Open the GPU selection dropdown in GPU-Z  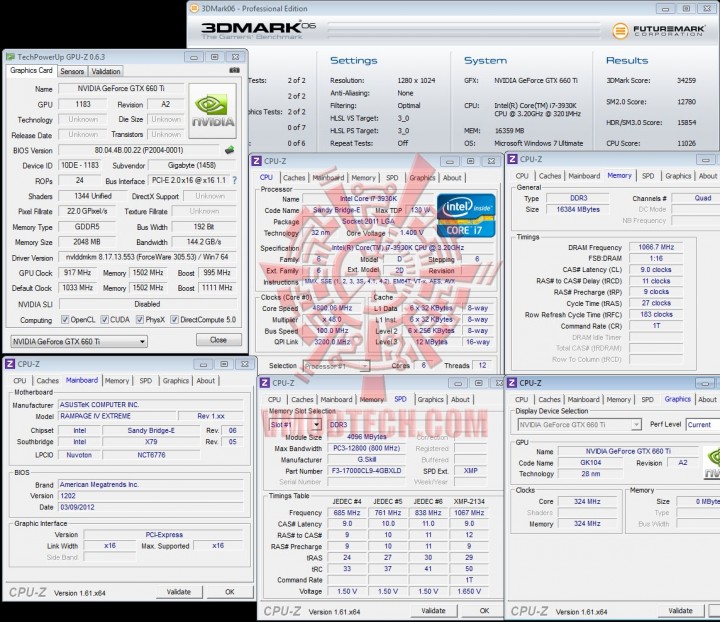click(79, 342)
